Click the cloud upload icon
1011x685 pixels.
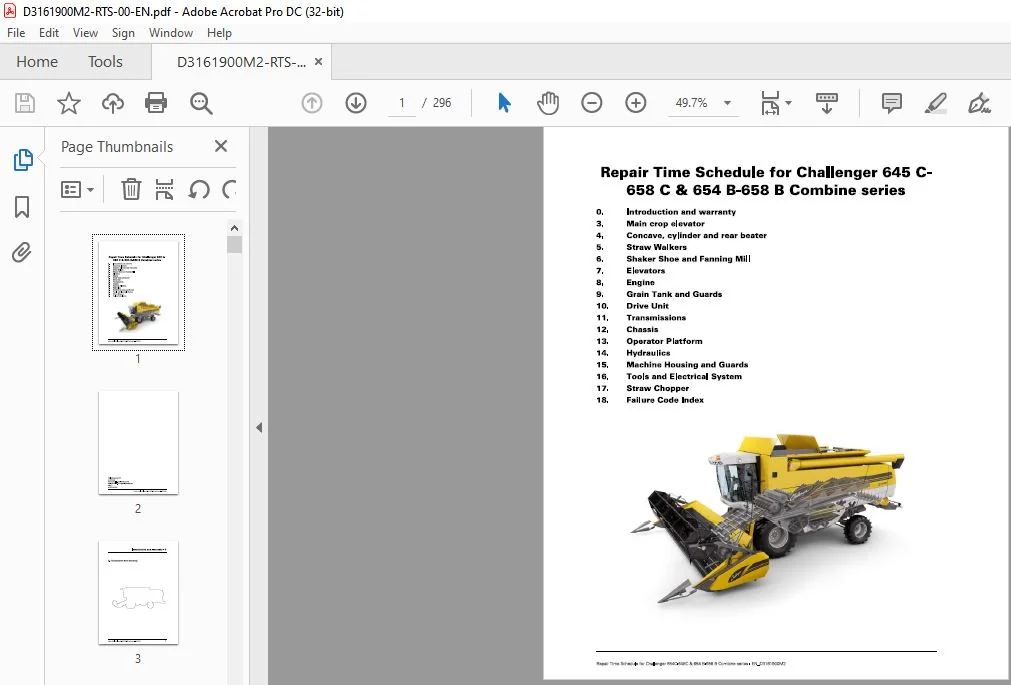coord(113,103)
